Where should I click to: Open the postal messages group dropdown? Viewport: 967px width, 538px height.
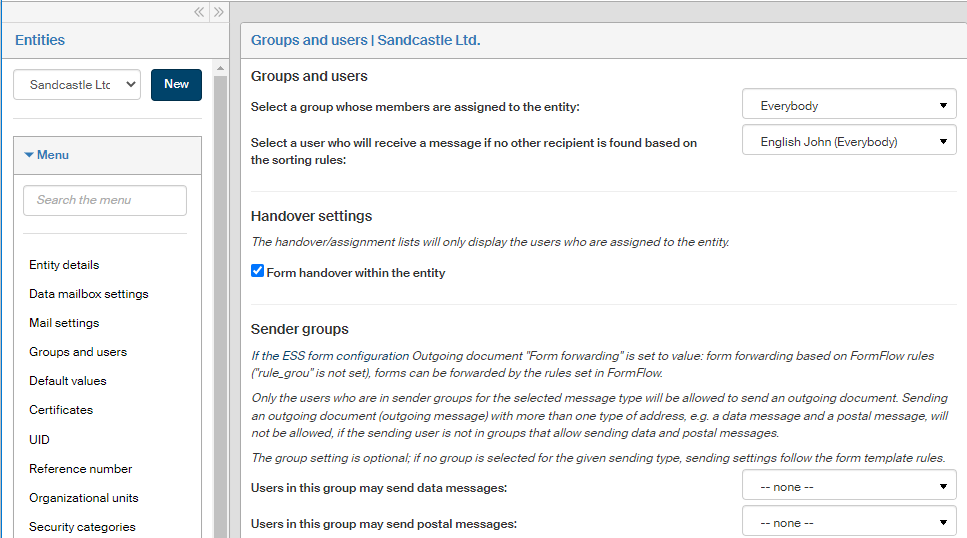click(849, 522)
